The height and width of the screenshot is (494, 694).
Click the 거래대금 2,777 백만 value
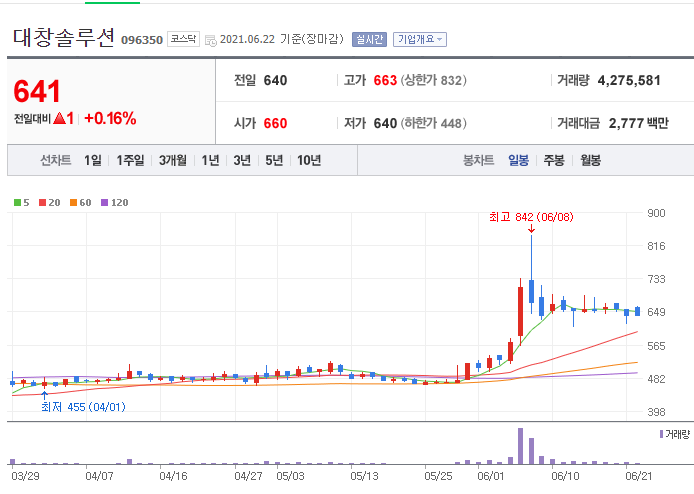pyautogui.click(x=639, y=123)
